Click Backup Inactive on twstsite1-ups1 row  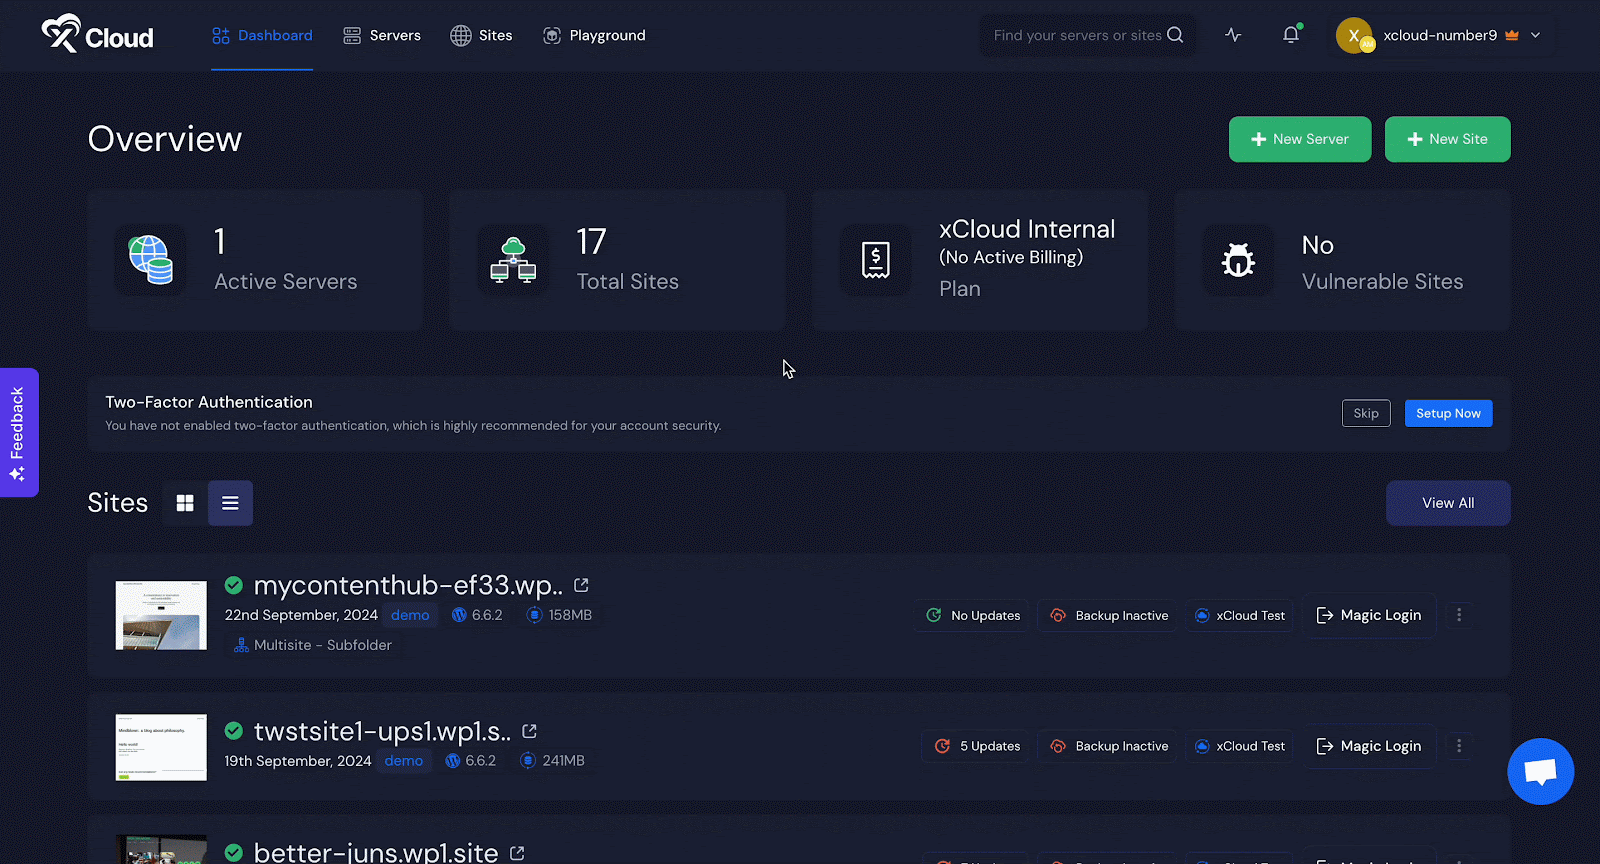1107,746
